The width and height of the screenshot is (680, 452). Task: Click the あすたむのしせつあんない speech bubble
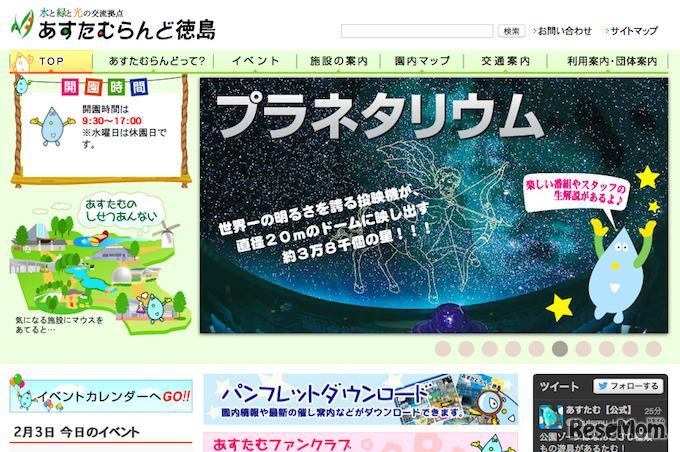121,210
